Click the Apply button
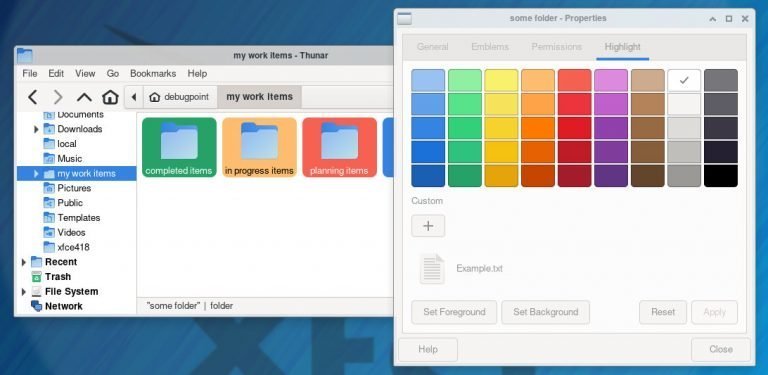This screenshot has height=375, width=768. (x=714, y=312)
